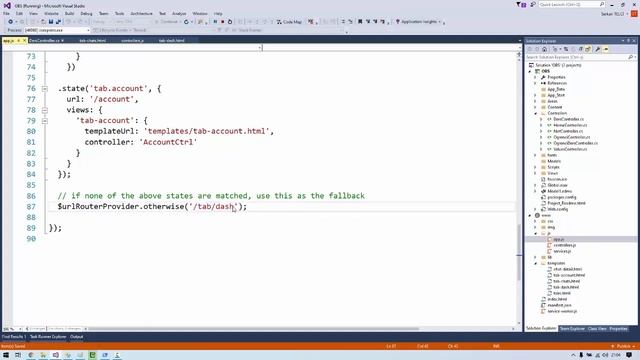Switch to the tab-chats.html editor tab
640x360 pixels.
[93, 40]
